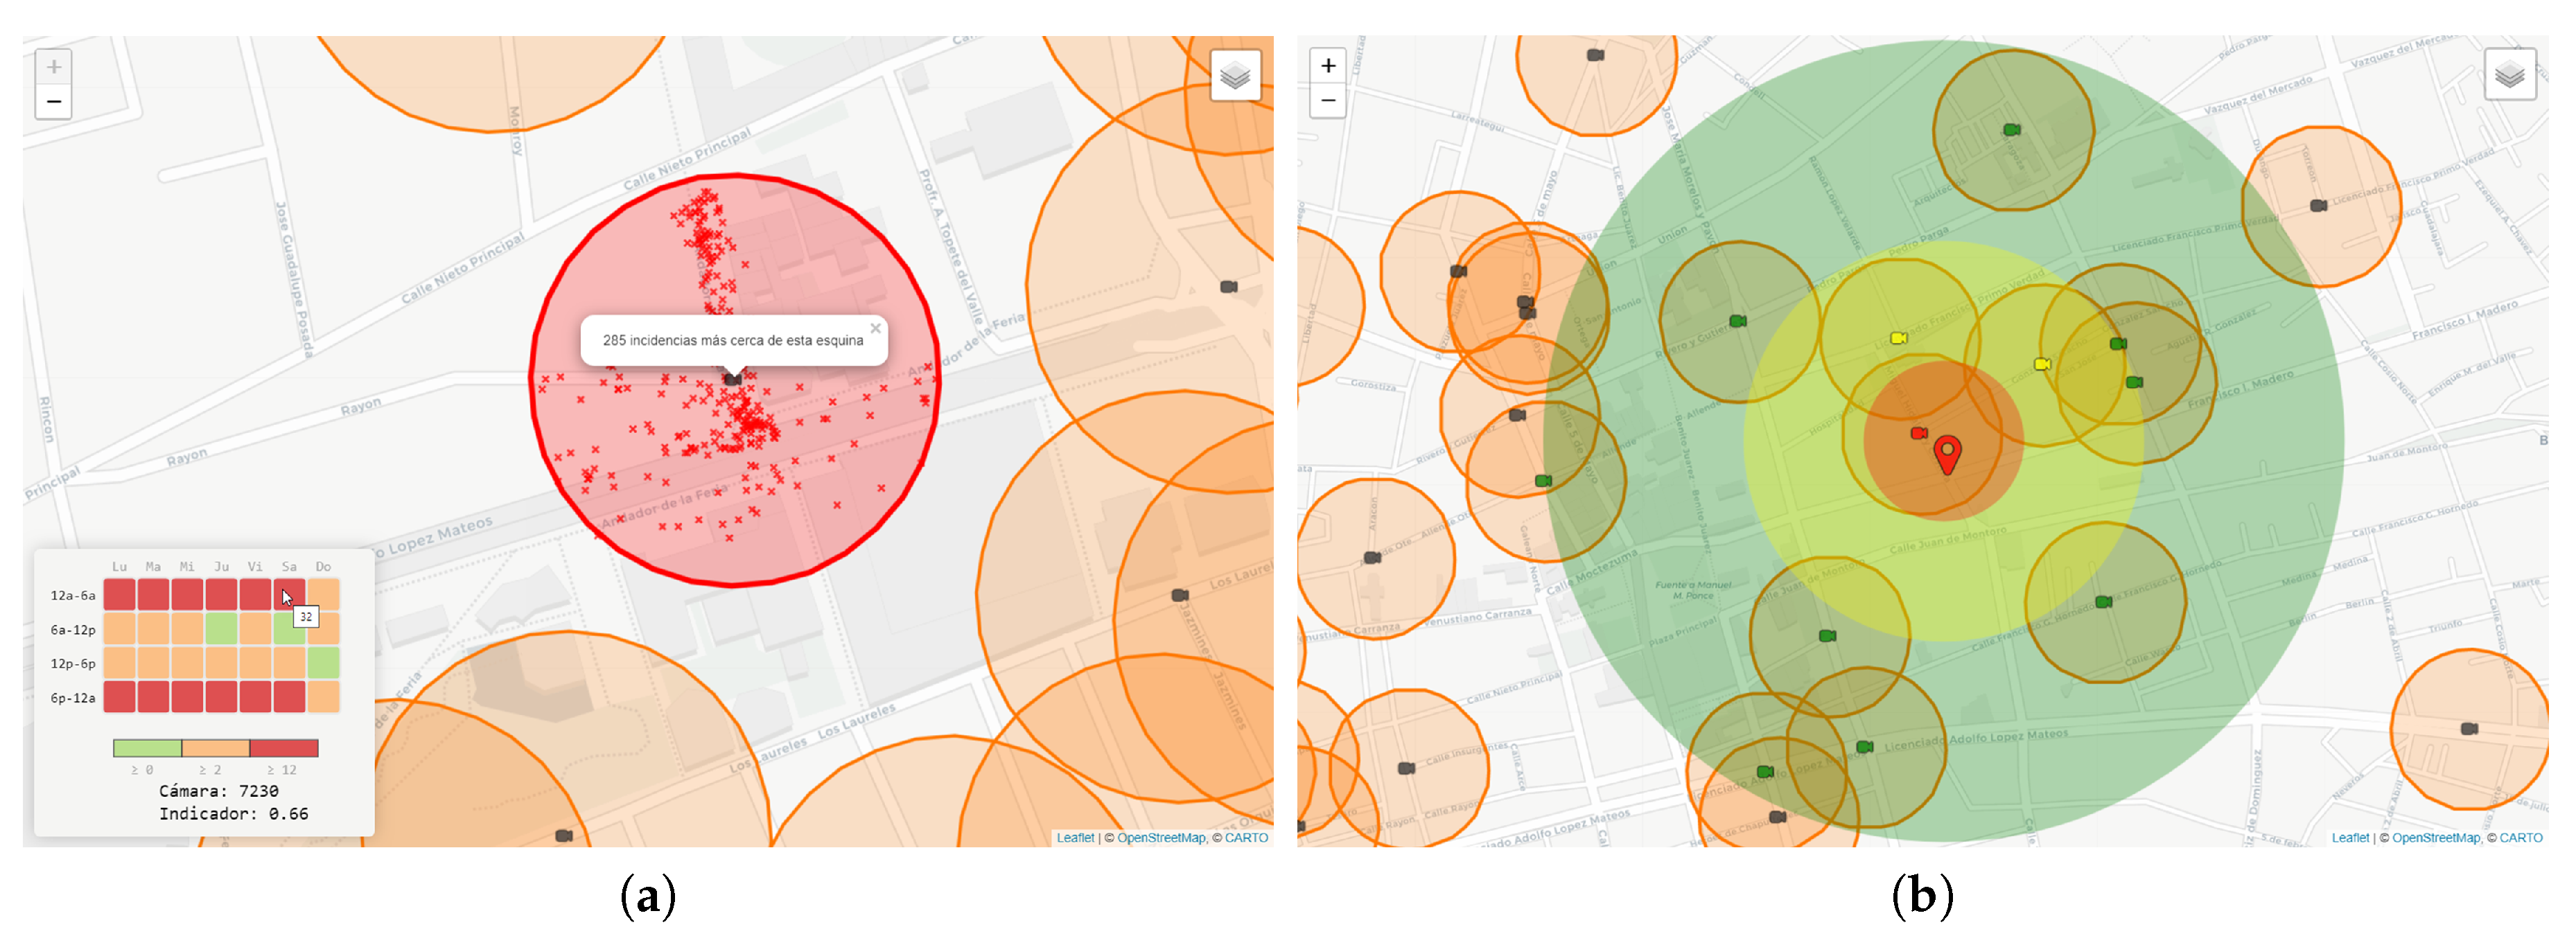Image resolution: width=2576 pixels, height=945 pixels.
Task: Close the 285 incidencias popup
Action: (x=875, y=328)
